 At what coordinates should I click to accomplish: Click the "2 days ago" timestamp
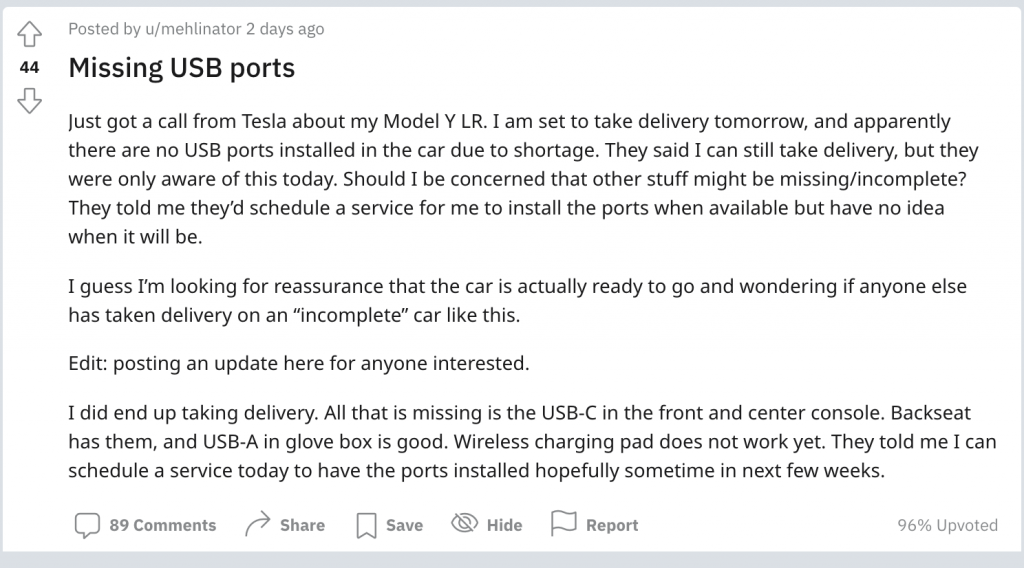click(285, 29)
